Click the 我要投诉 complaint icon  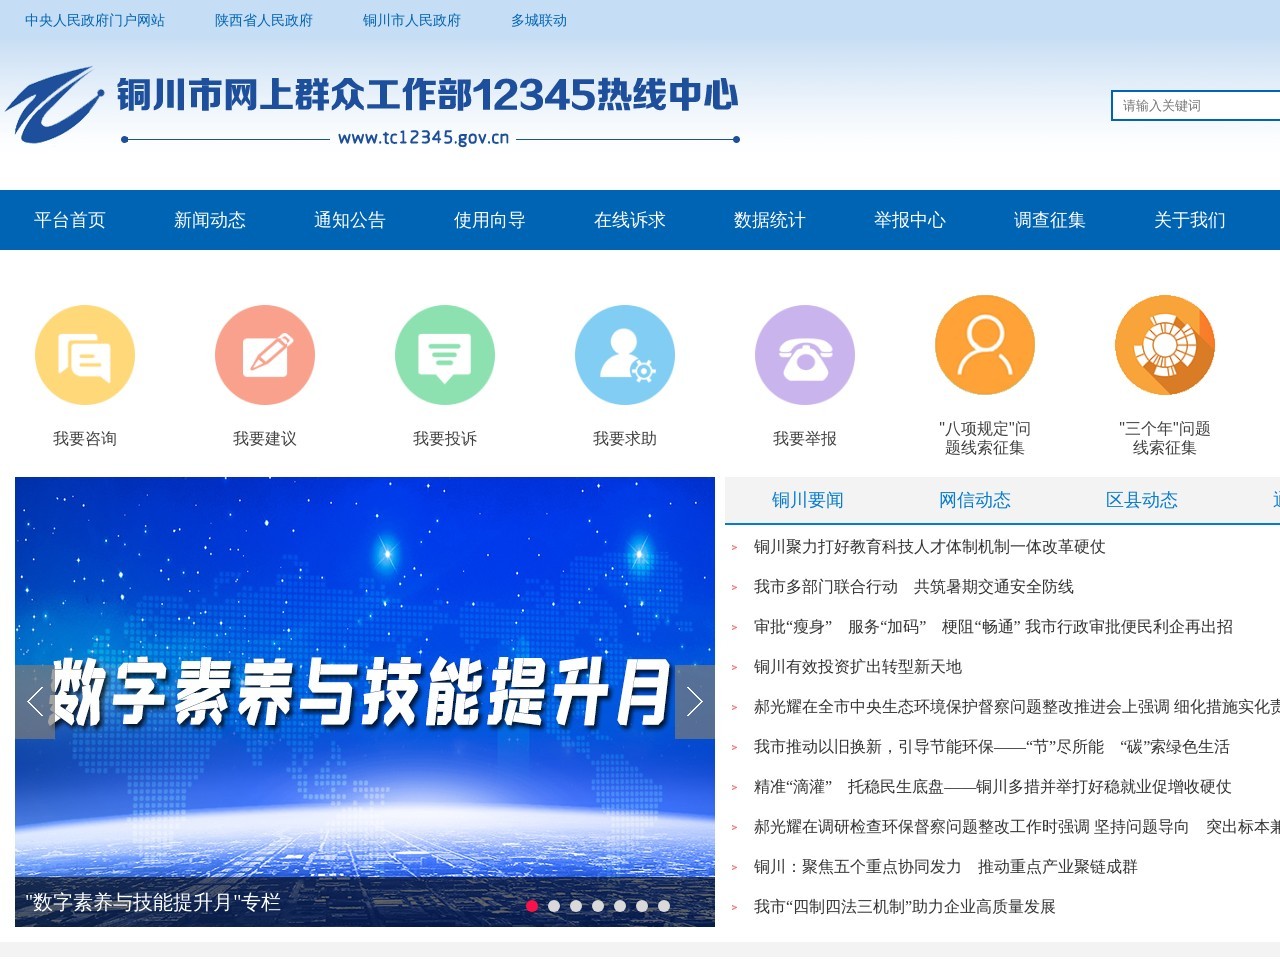pyautogui.click(x=445, y=354)
